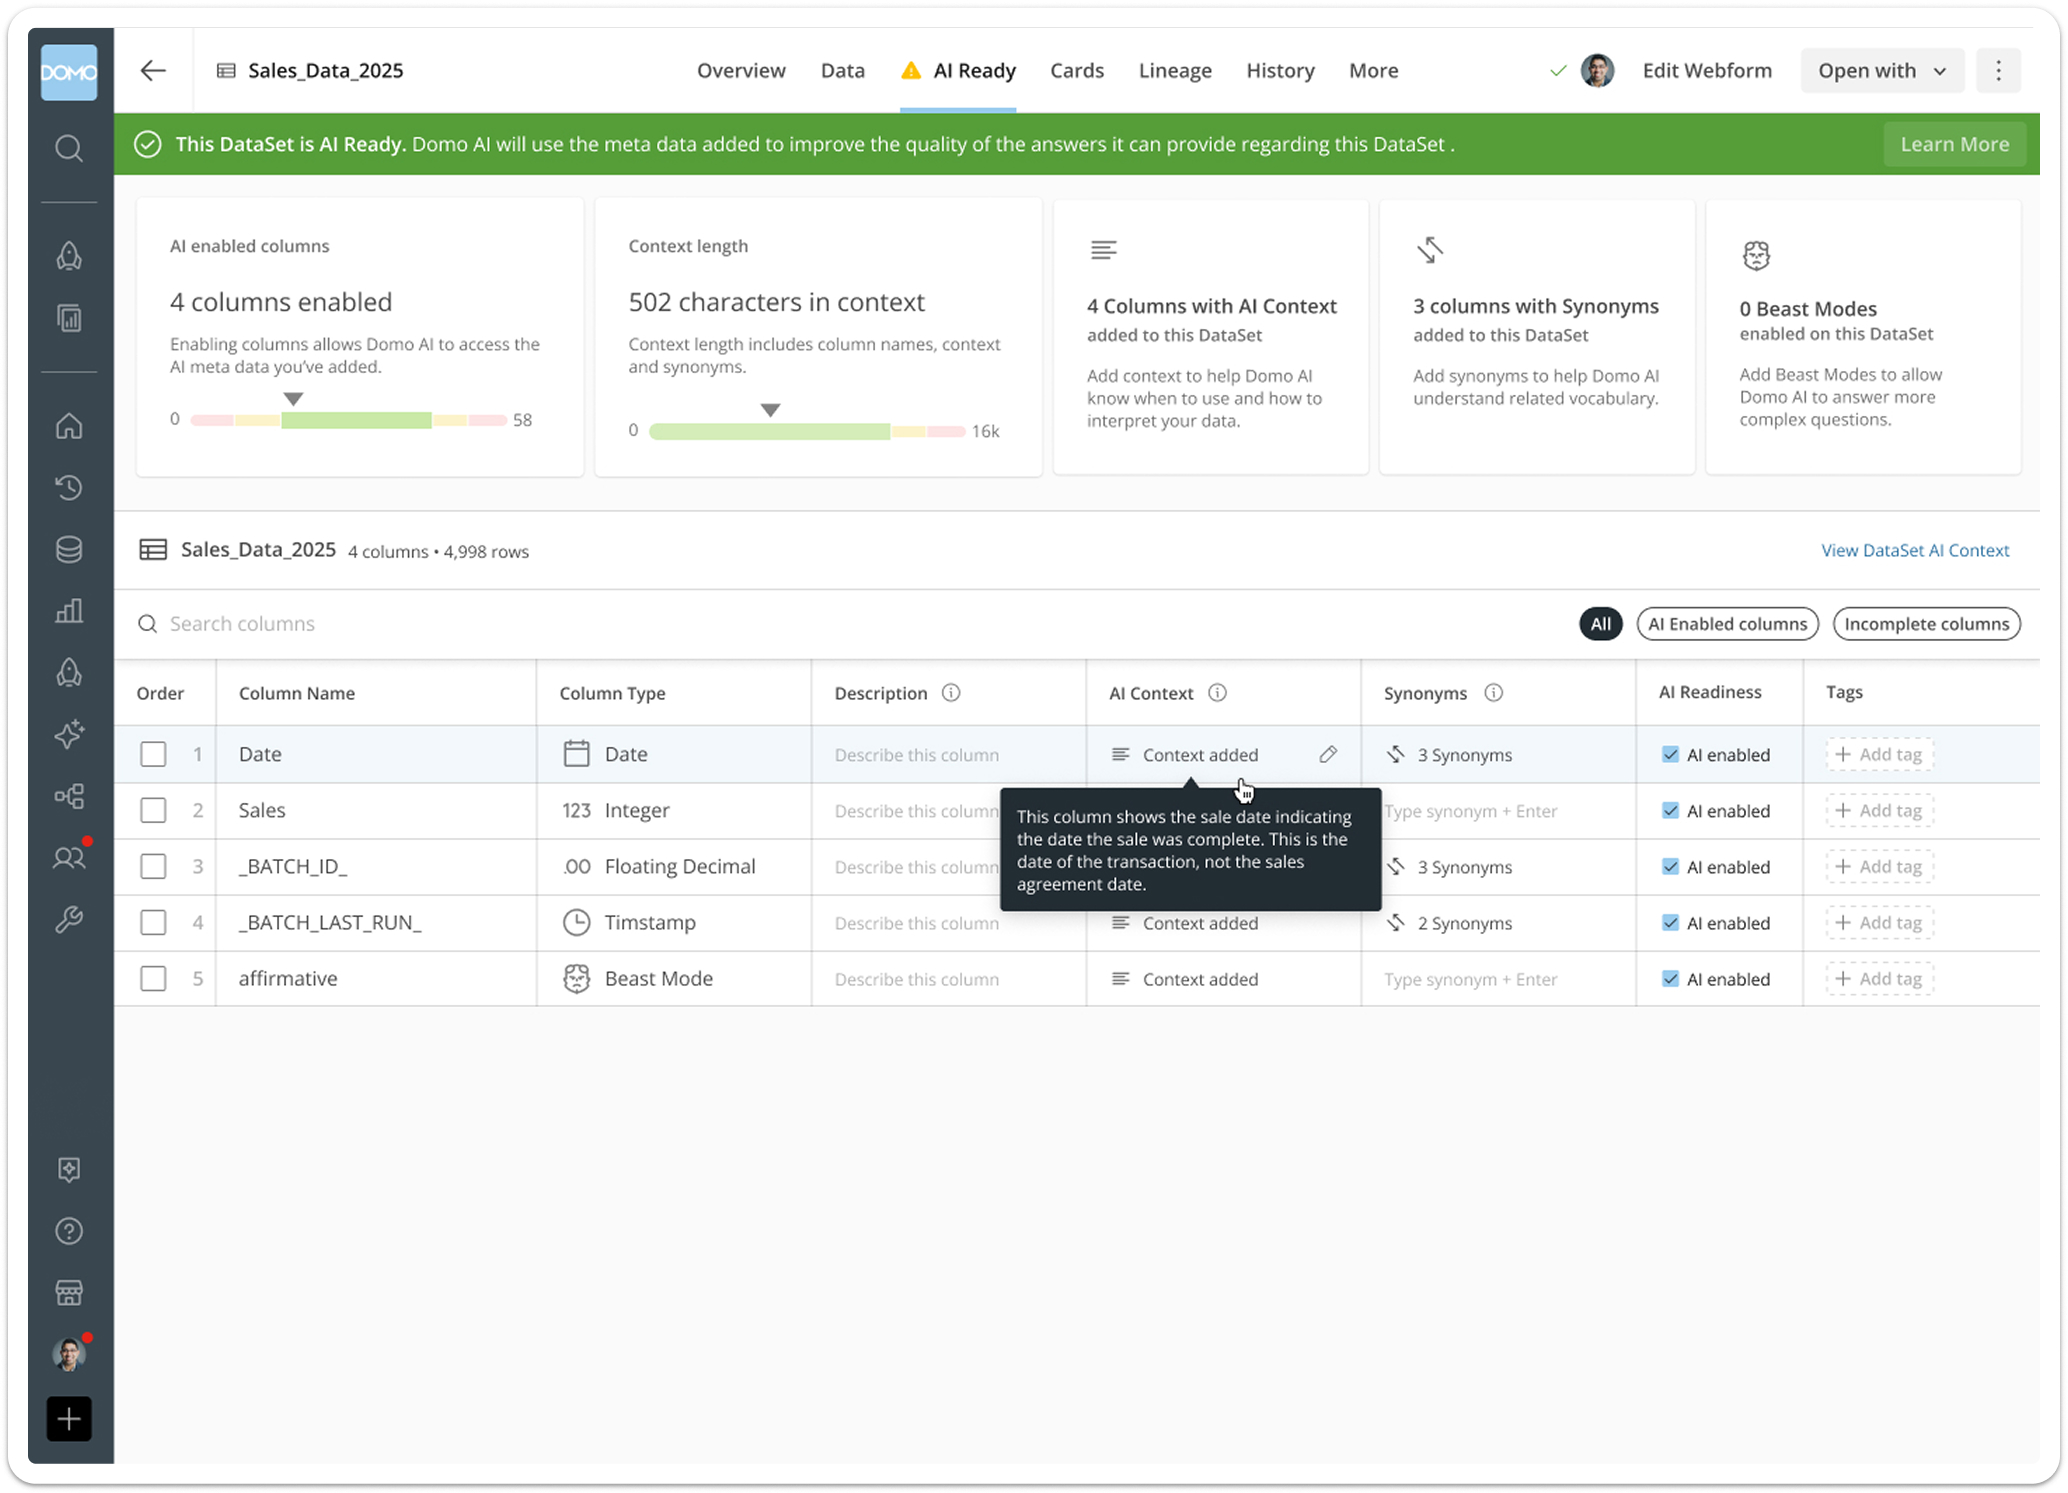
Task: Open the help question mark icon
Action: (69, 1231)
